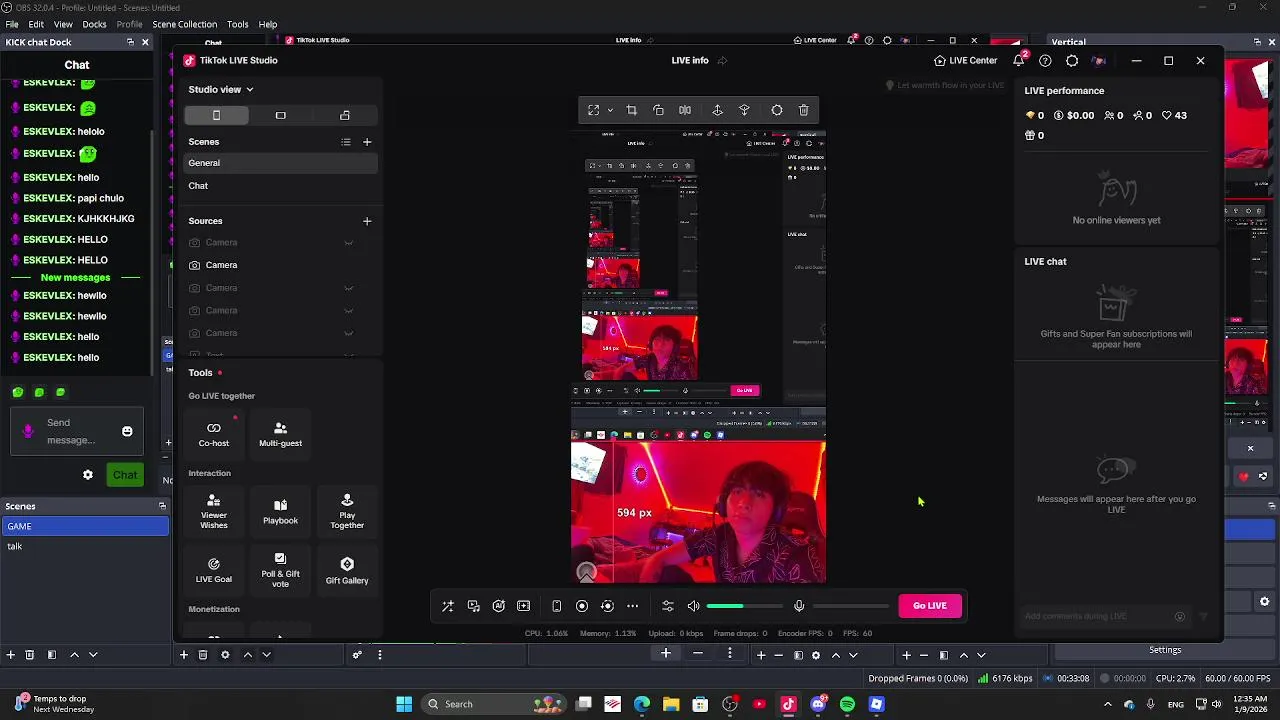The height and width of the screenshot is (720, 1280).
Task: Add a new source with plus
Action: point(367,221)
